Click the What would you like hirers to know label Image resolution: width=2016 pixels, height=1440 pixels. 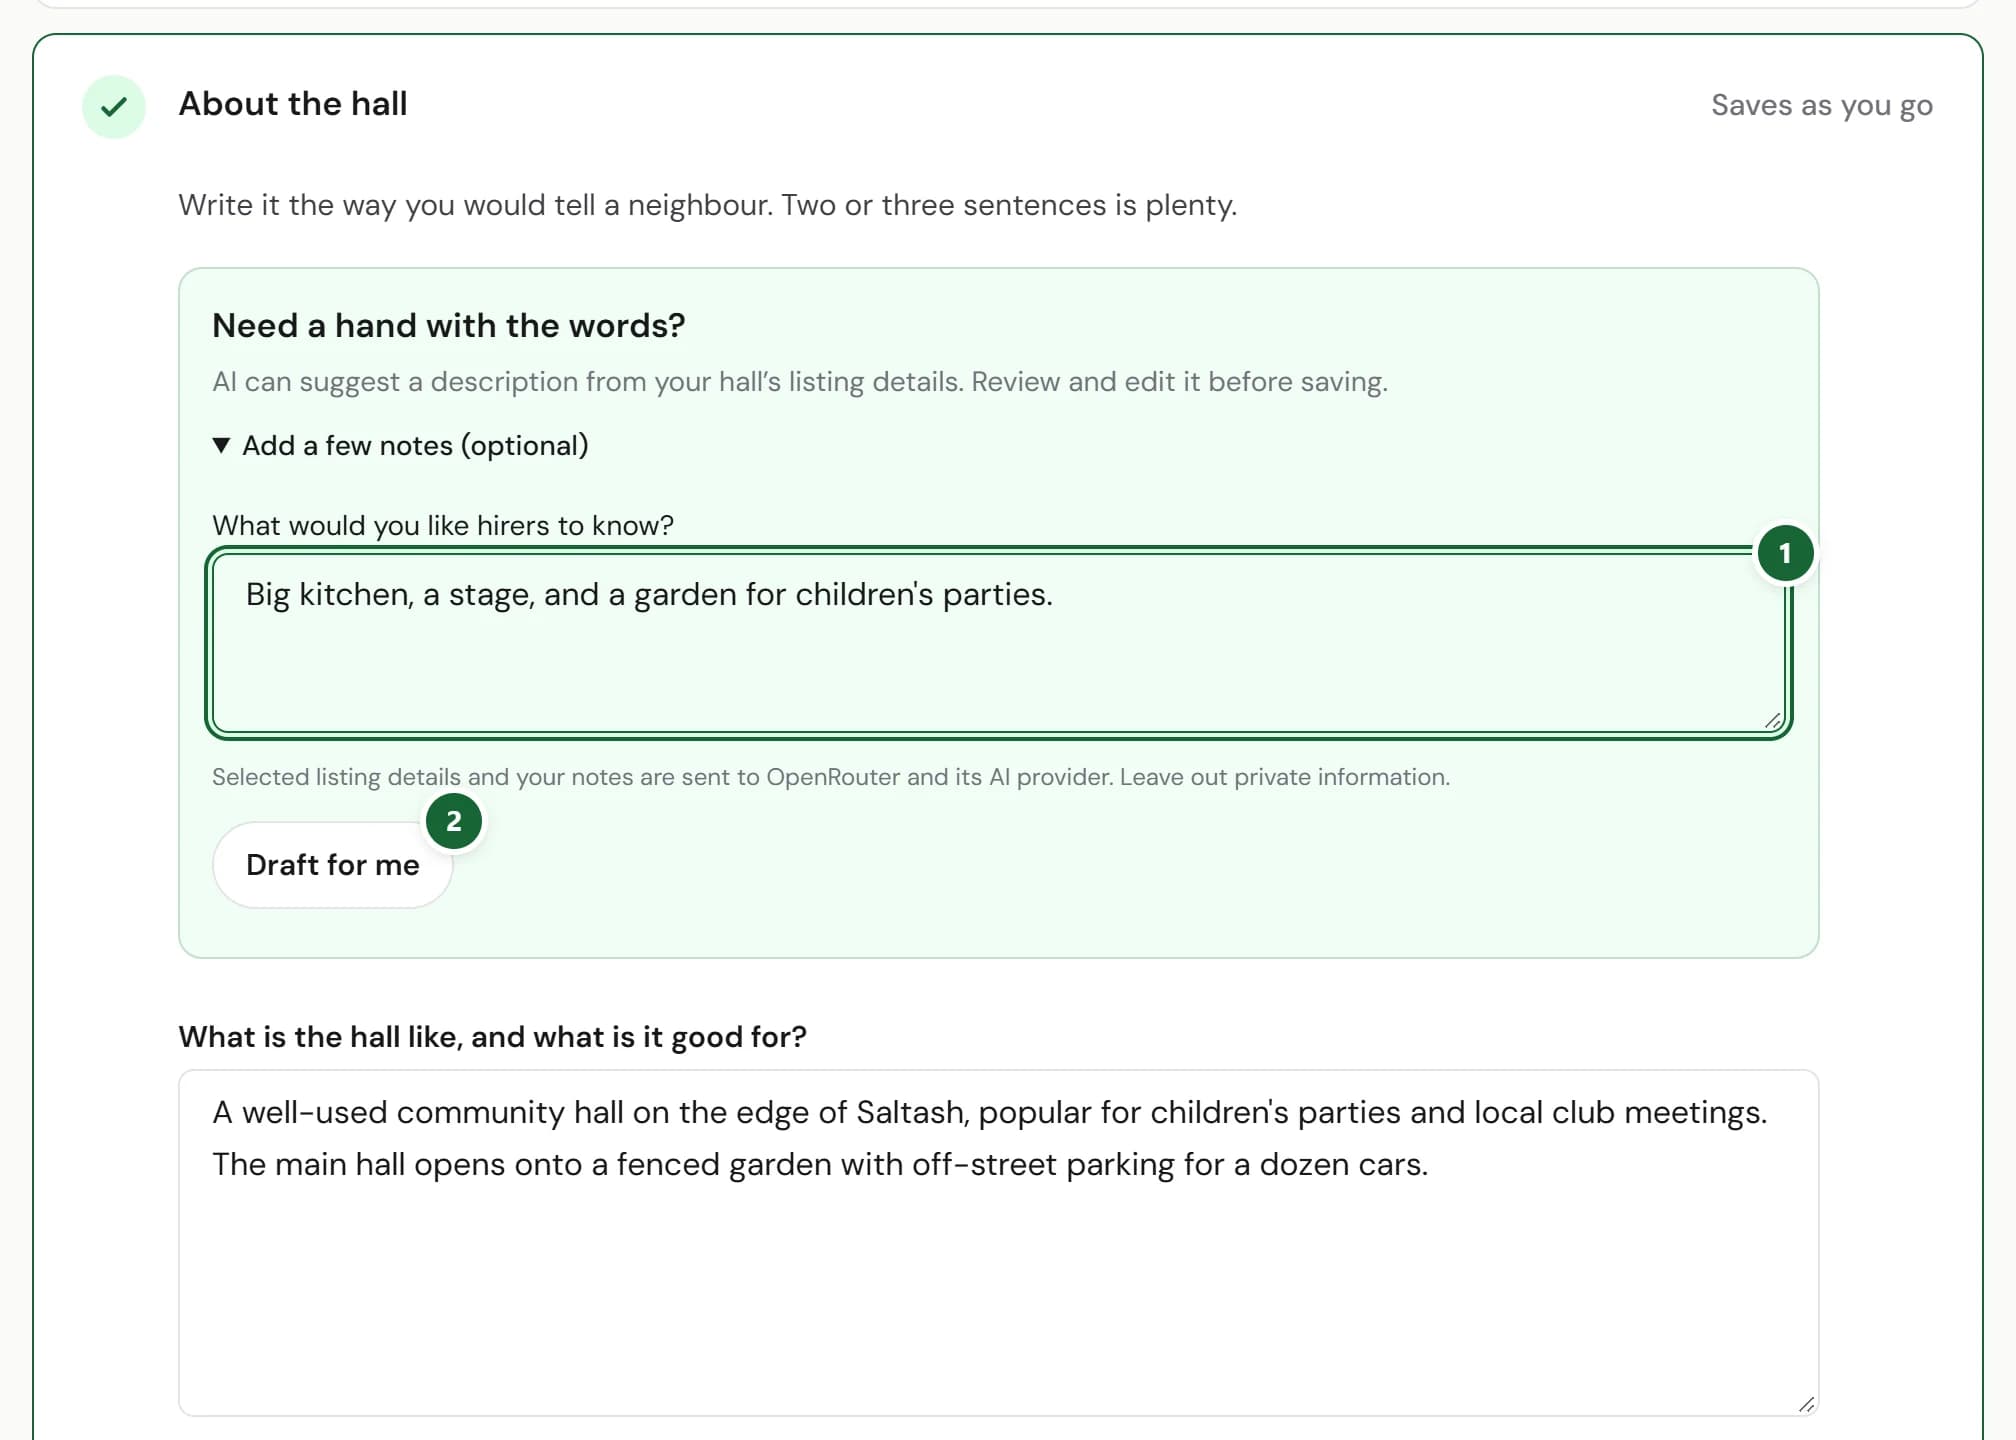(443, 526)
